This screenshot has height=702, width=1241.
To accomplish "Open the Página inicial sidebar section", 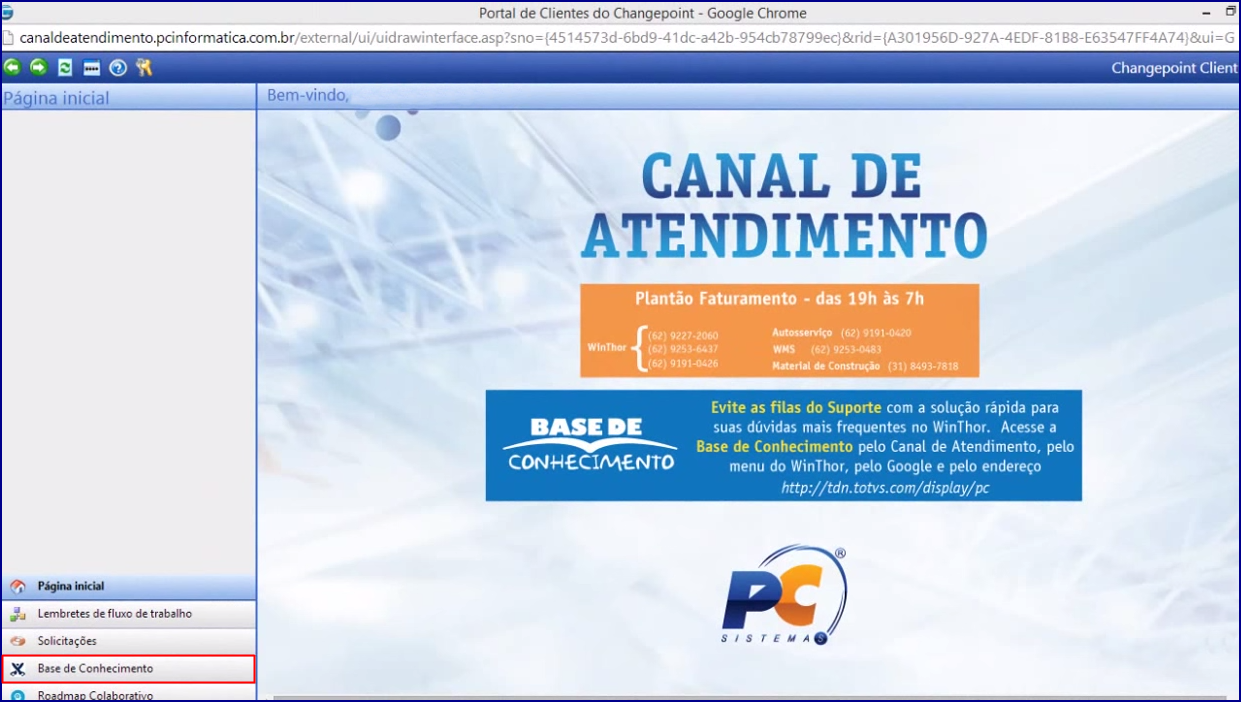I will pyautogui.click(x=128, y=586).
